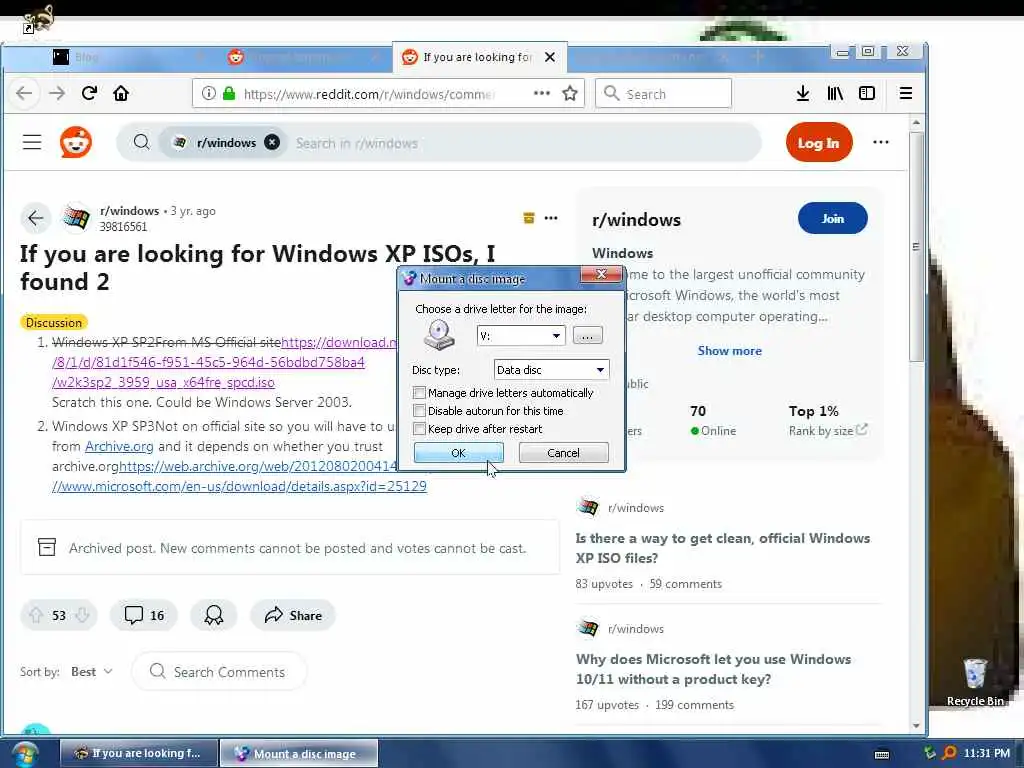Image resolution: width=1024 pixels, height=768 pixels.
Task: Close the 'If you are looking for' tab
Action: (x=550, y=57)
